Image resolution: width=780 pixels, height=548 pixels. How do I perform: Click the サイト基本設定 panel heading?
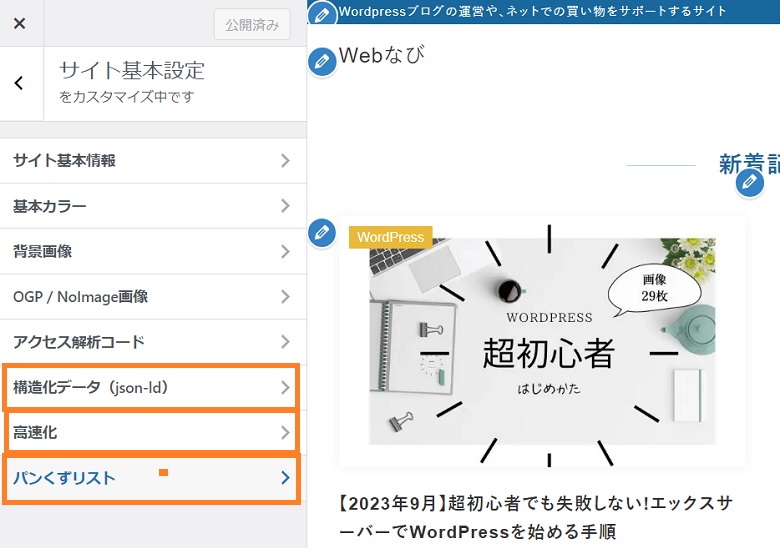[x=132, y=71]
